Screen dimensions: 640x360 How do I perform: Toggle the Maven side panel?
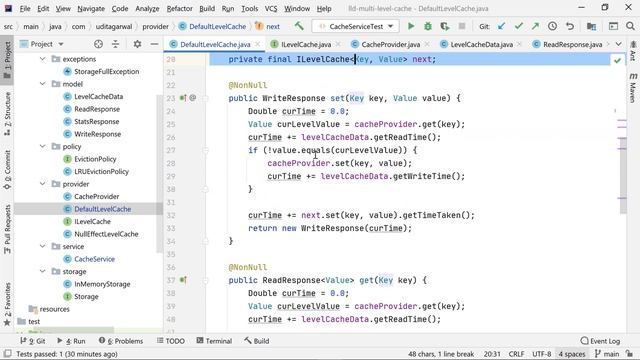633,87
